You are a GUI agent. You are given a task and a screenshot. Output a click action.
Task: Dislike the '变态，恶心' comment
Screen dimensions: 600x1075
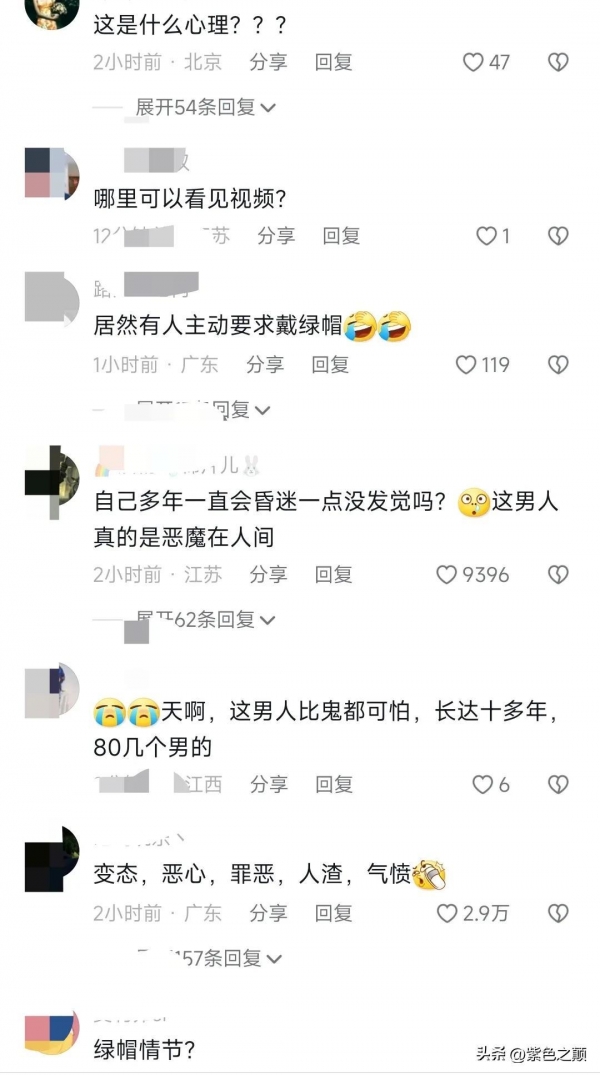[x=558, y=913]
